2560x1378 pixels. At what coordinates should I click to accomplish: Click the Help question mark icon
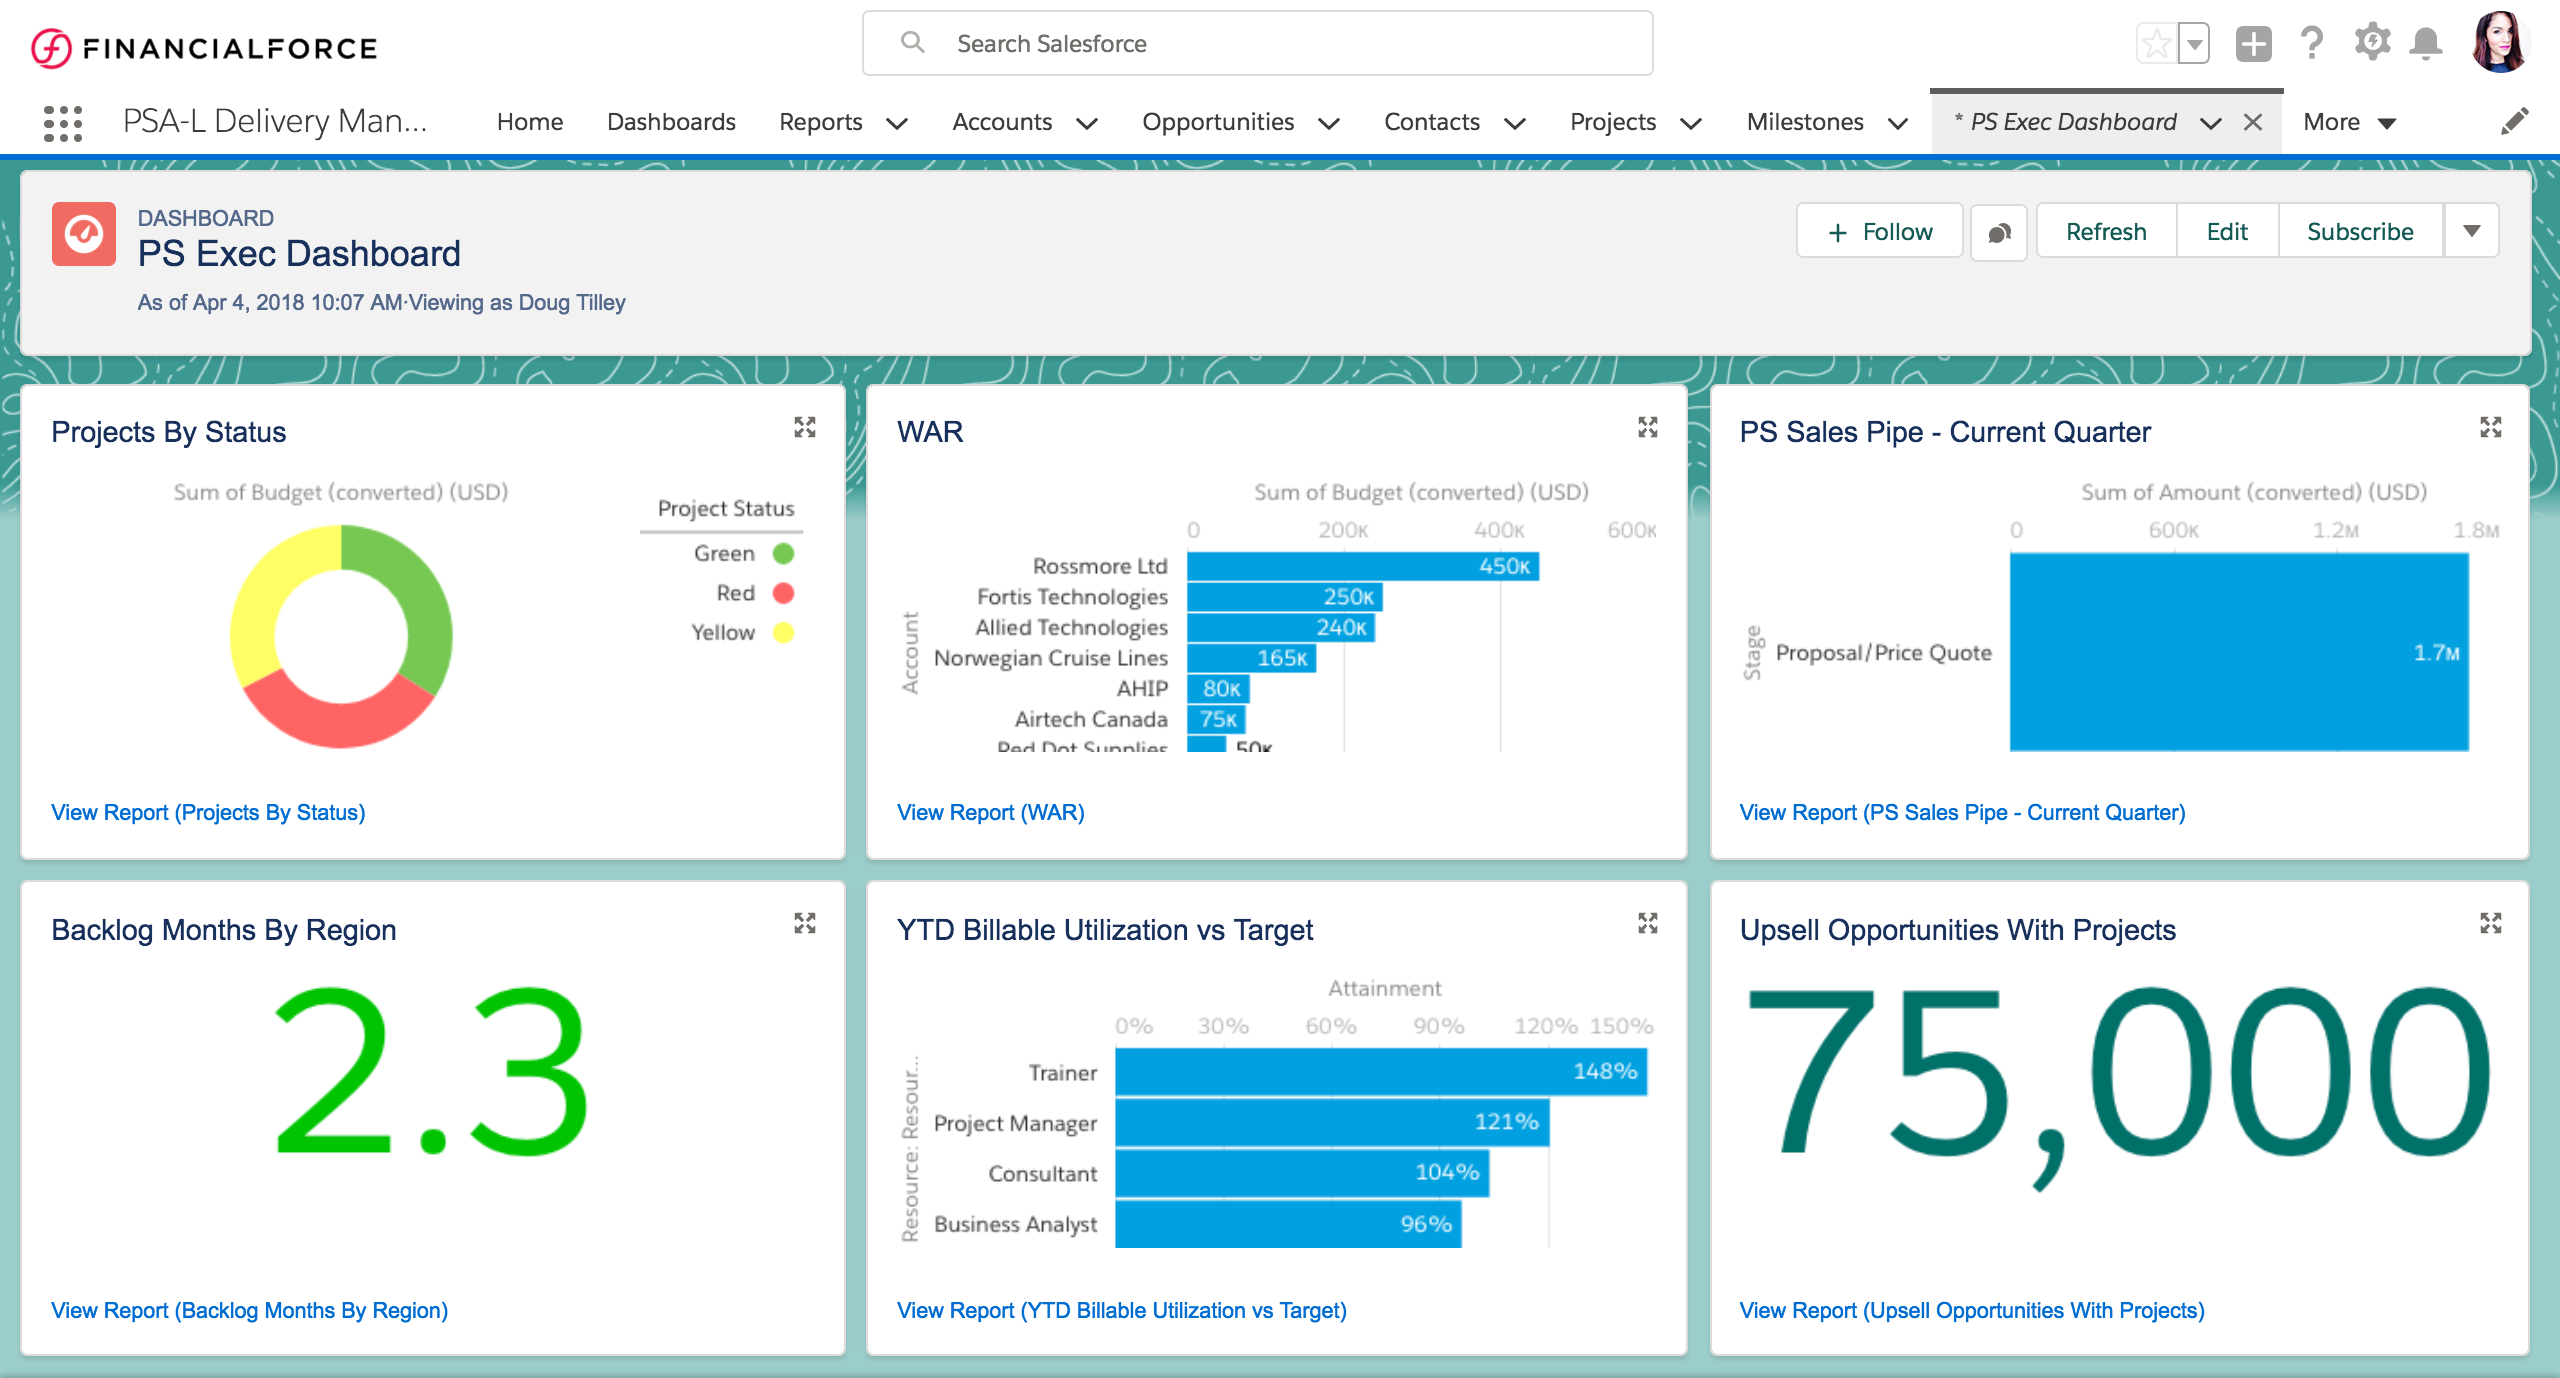2312,43
